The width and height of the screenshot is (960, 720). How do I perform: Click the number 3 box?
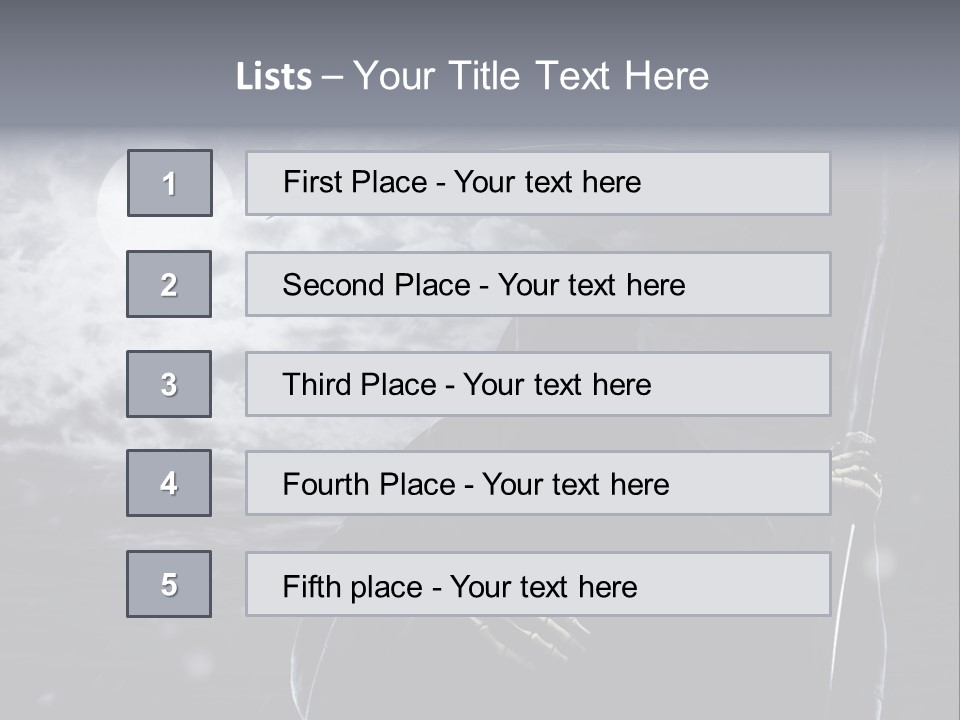[x=169, y=384]
